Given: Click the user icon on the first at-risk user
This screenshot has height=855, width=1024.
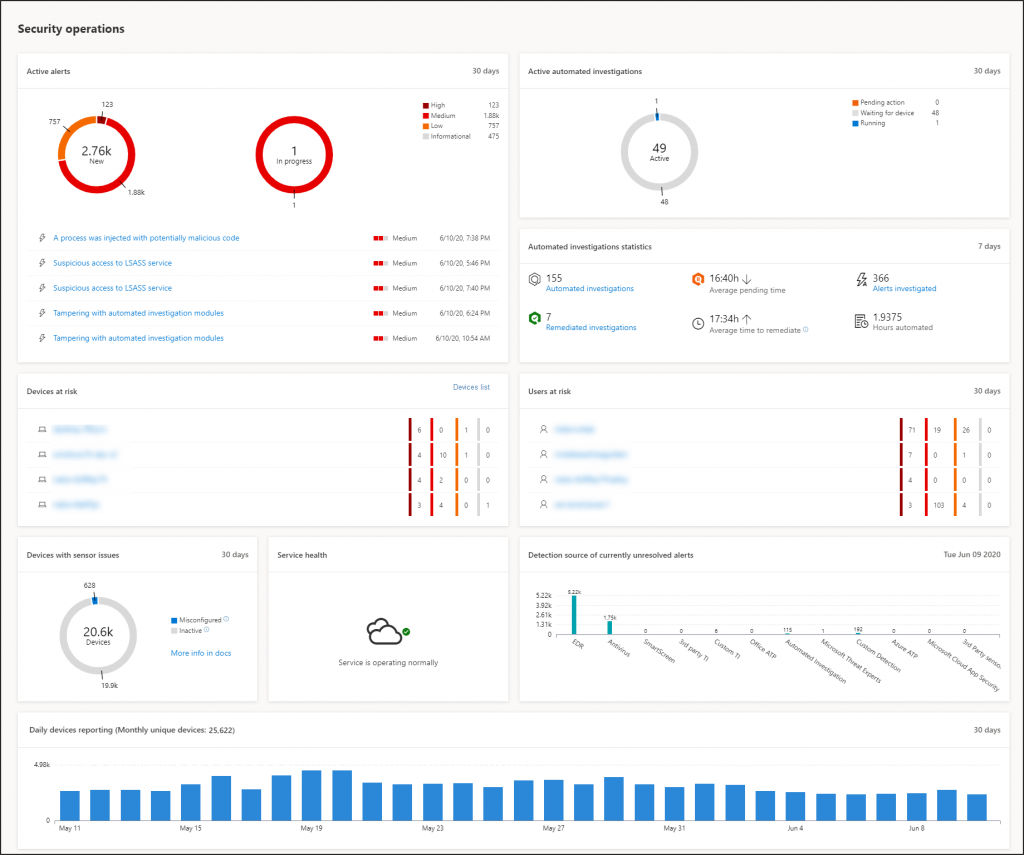Looking at the screenshot, I should tap(545, 430).
